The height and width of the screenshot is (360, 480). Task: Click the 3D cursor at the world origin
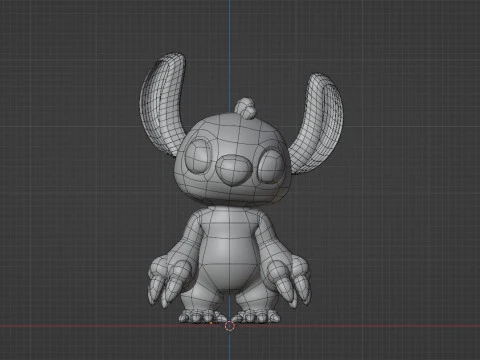click(229, 326)
